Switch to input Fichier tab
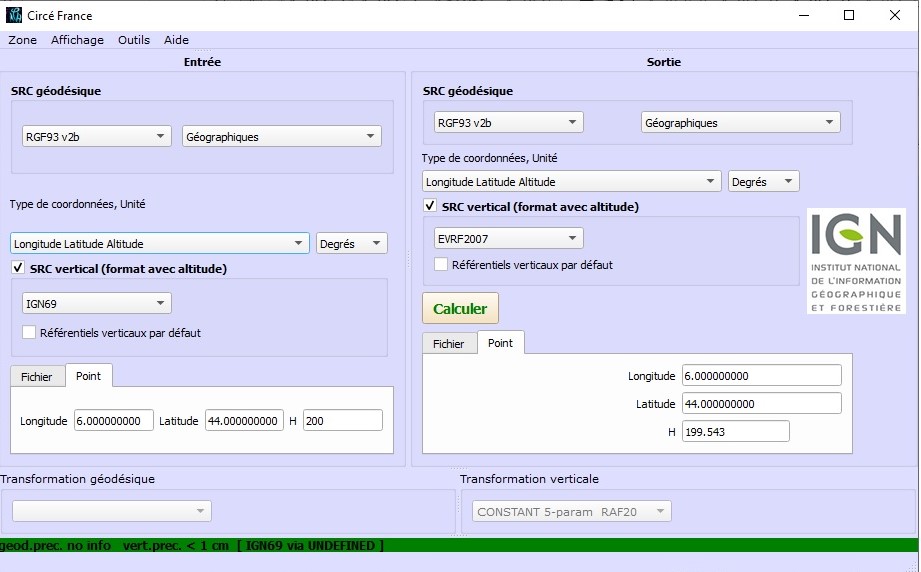Screen dimensions: 921x572 tap(37, 377)
